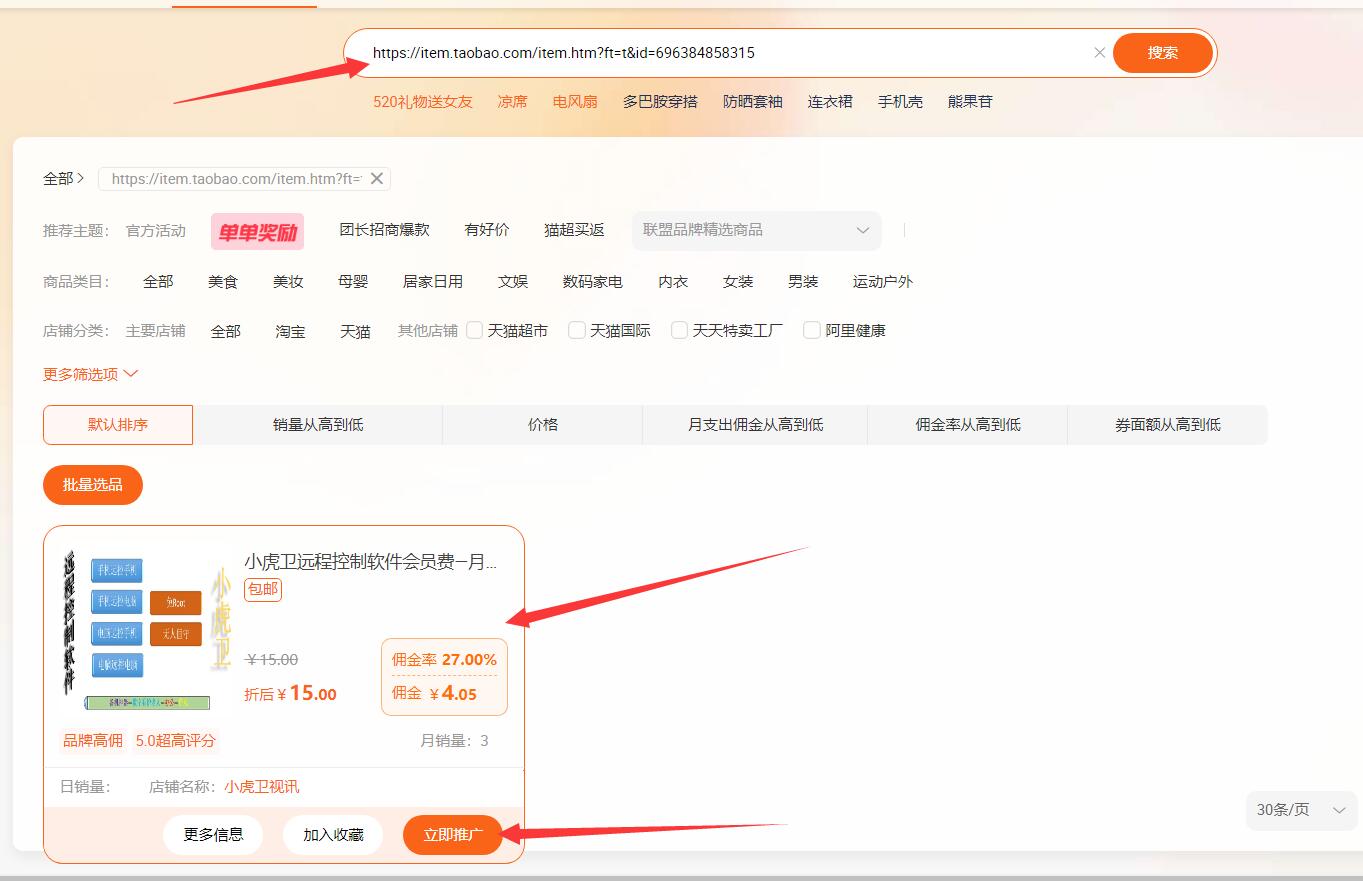Select hot keyword 电风扇
Image resolution: width=1363 pixels, height=881 pixels.
click(575, 102)
